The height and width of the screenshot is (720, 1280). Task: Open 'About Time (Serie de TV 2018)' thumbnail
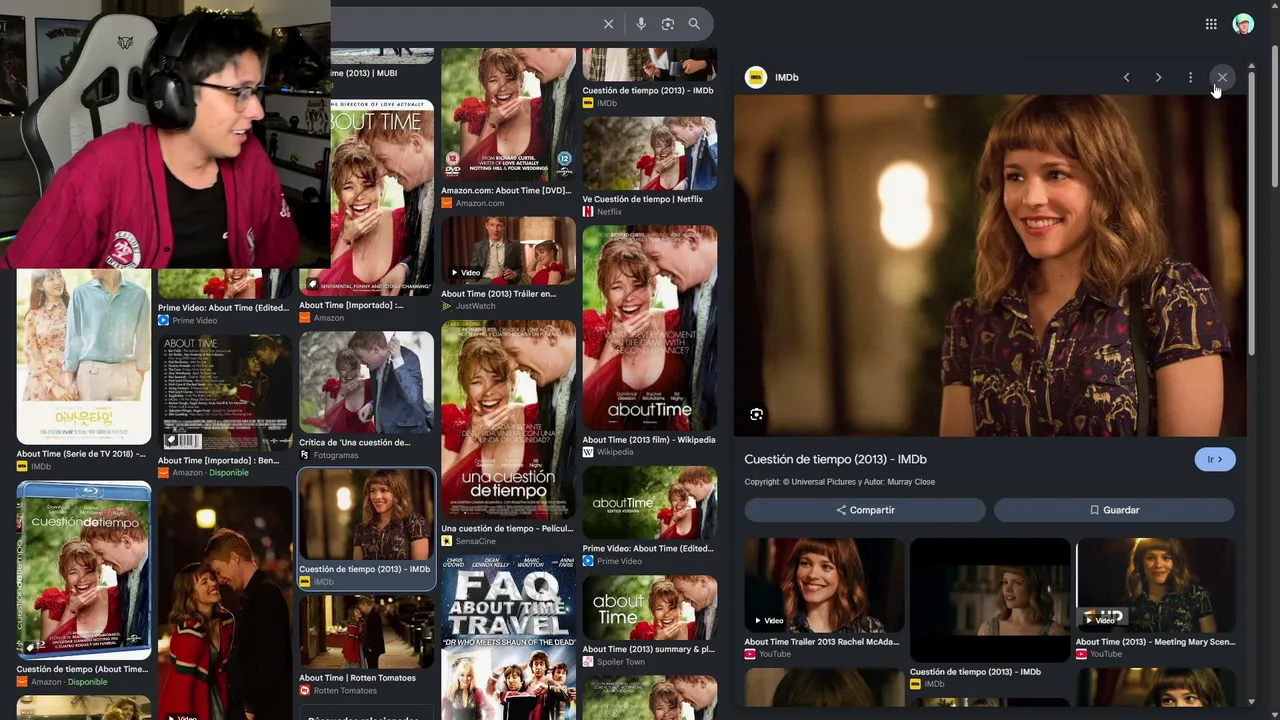(84, 356)
